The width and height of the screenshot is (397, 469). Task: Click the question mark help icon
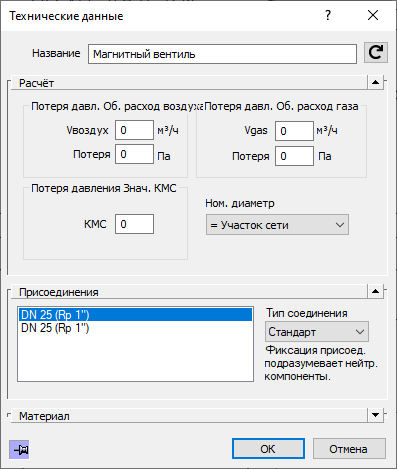(328, 15)
